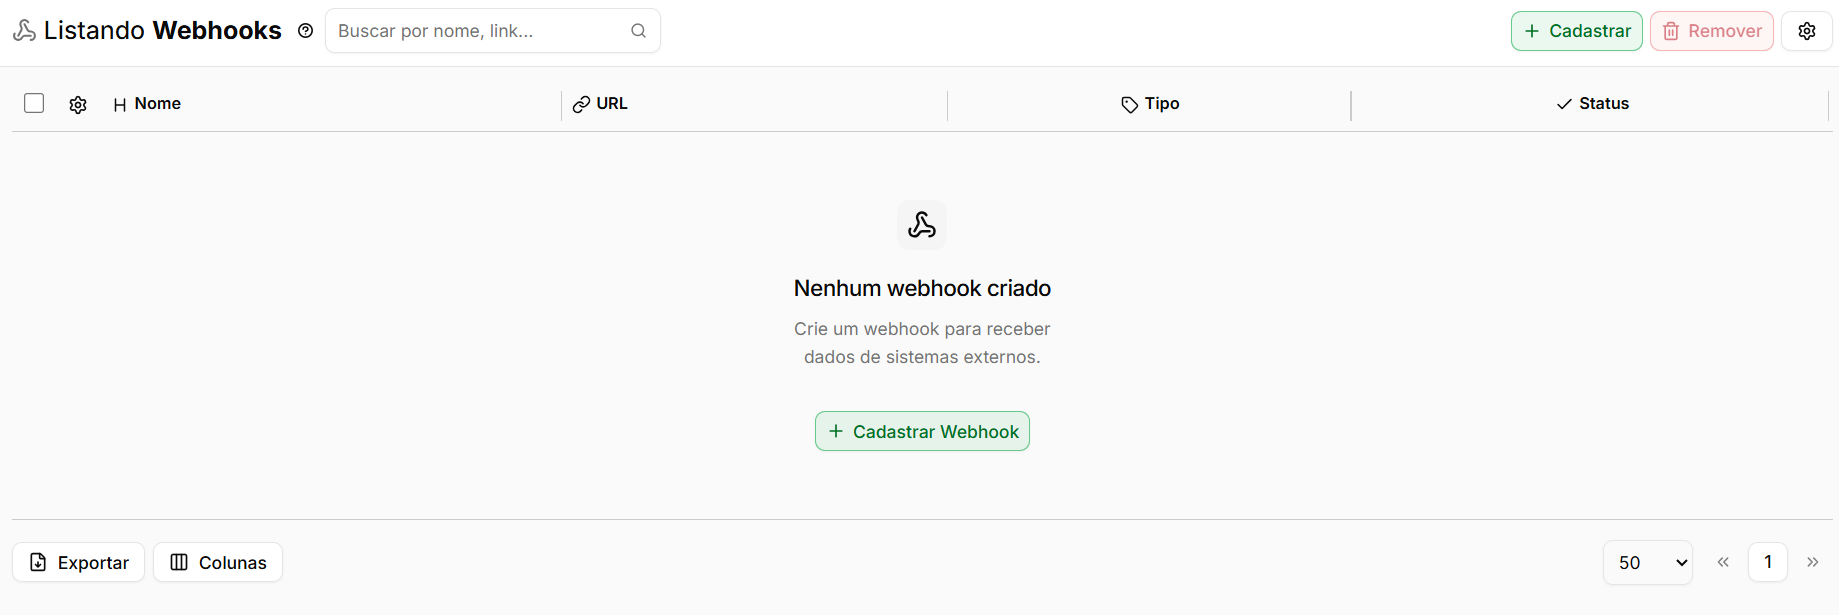Go to previous page with double chevron
This screenshot has height=615, width=1839.
1723,562
